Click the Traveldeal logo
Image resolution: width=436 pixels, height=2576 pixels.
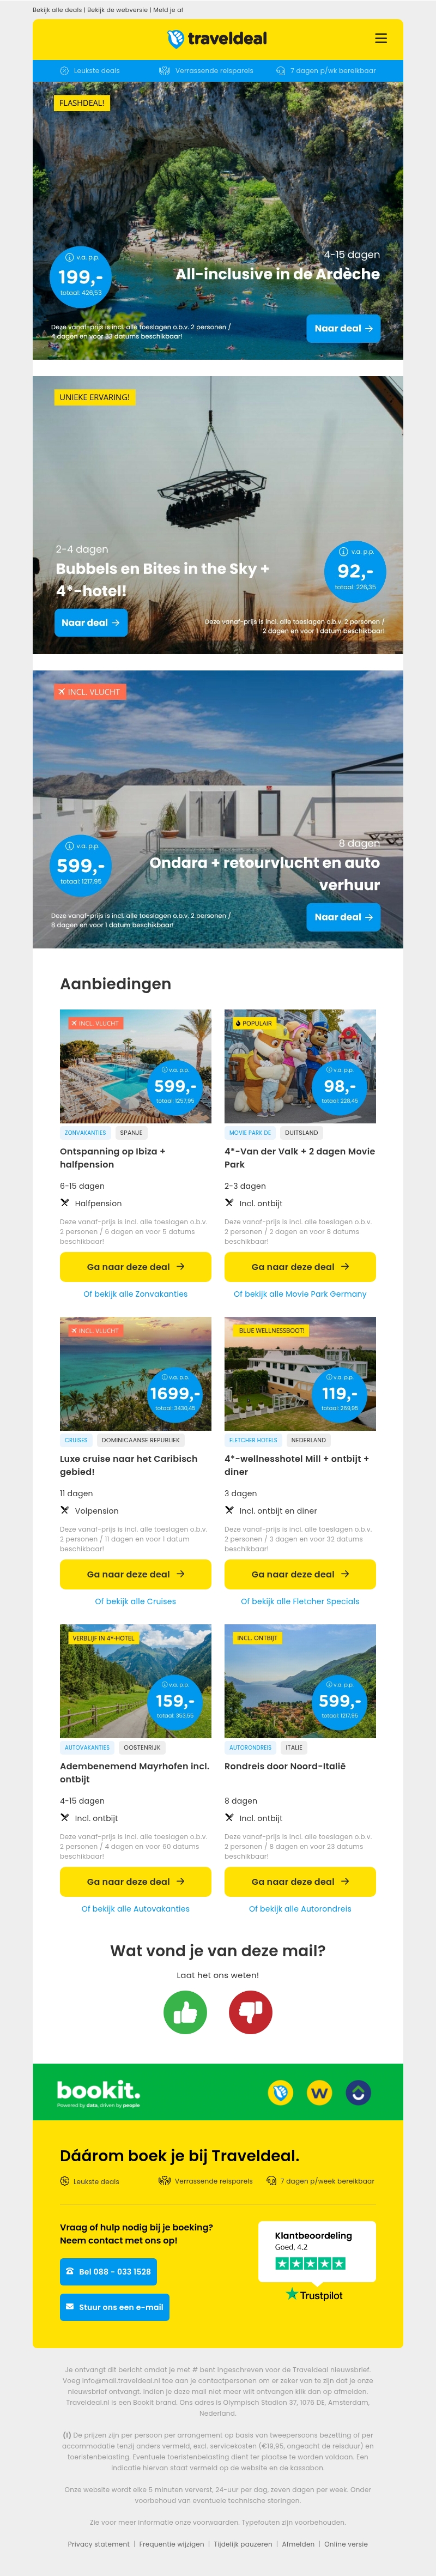(x=217, y=39)
